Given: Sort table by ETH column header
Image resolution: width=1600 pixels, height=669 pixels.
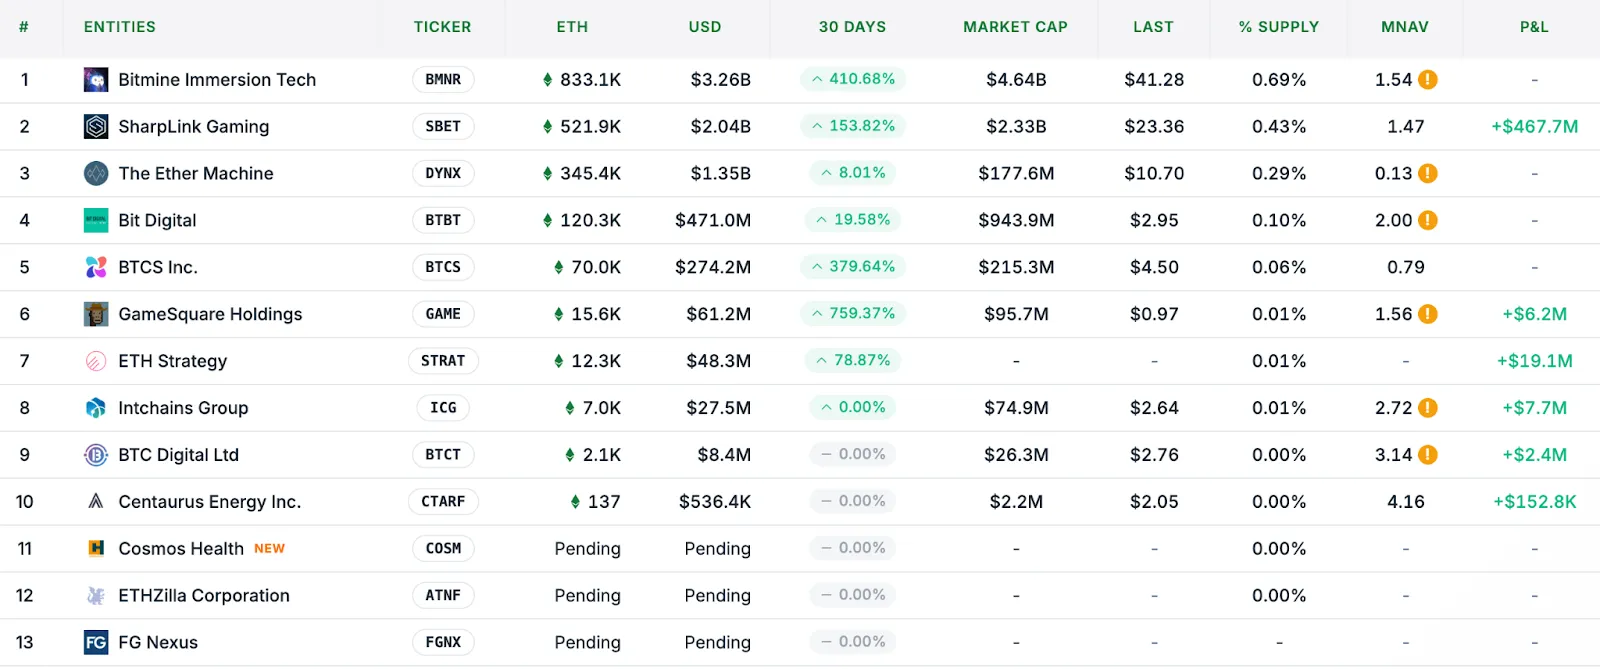Looking at the screenshot, I should pyautogui.click(x=572, y=27).
